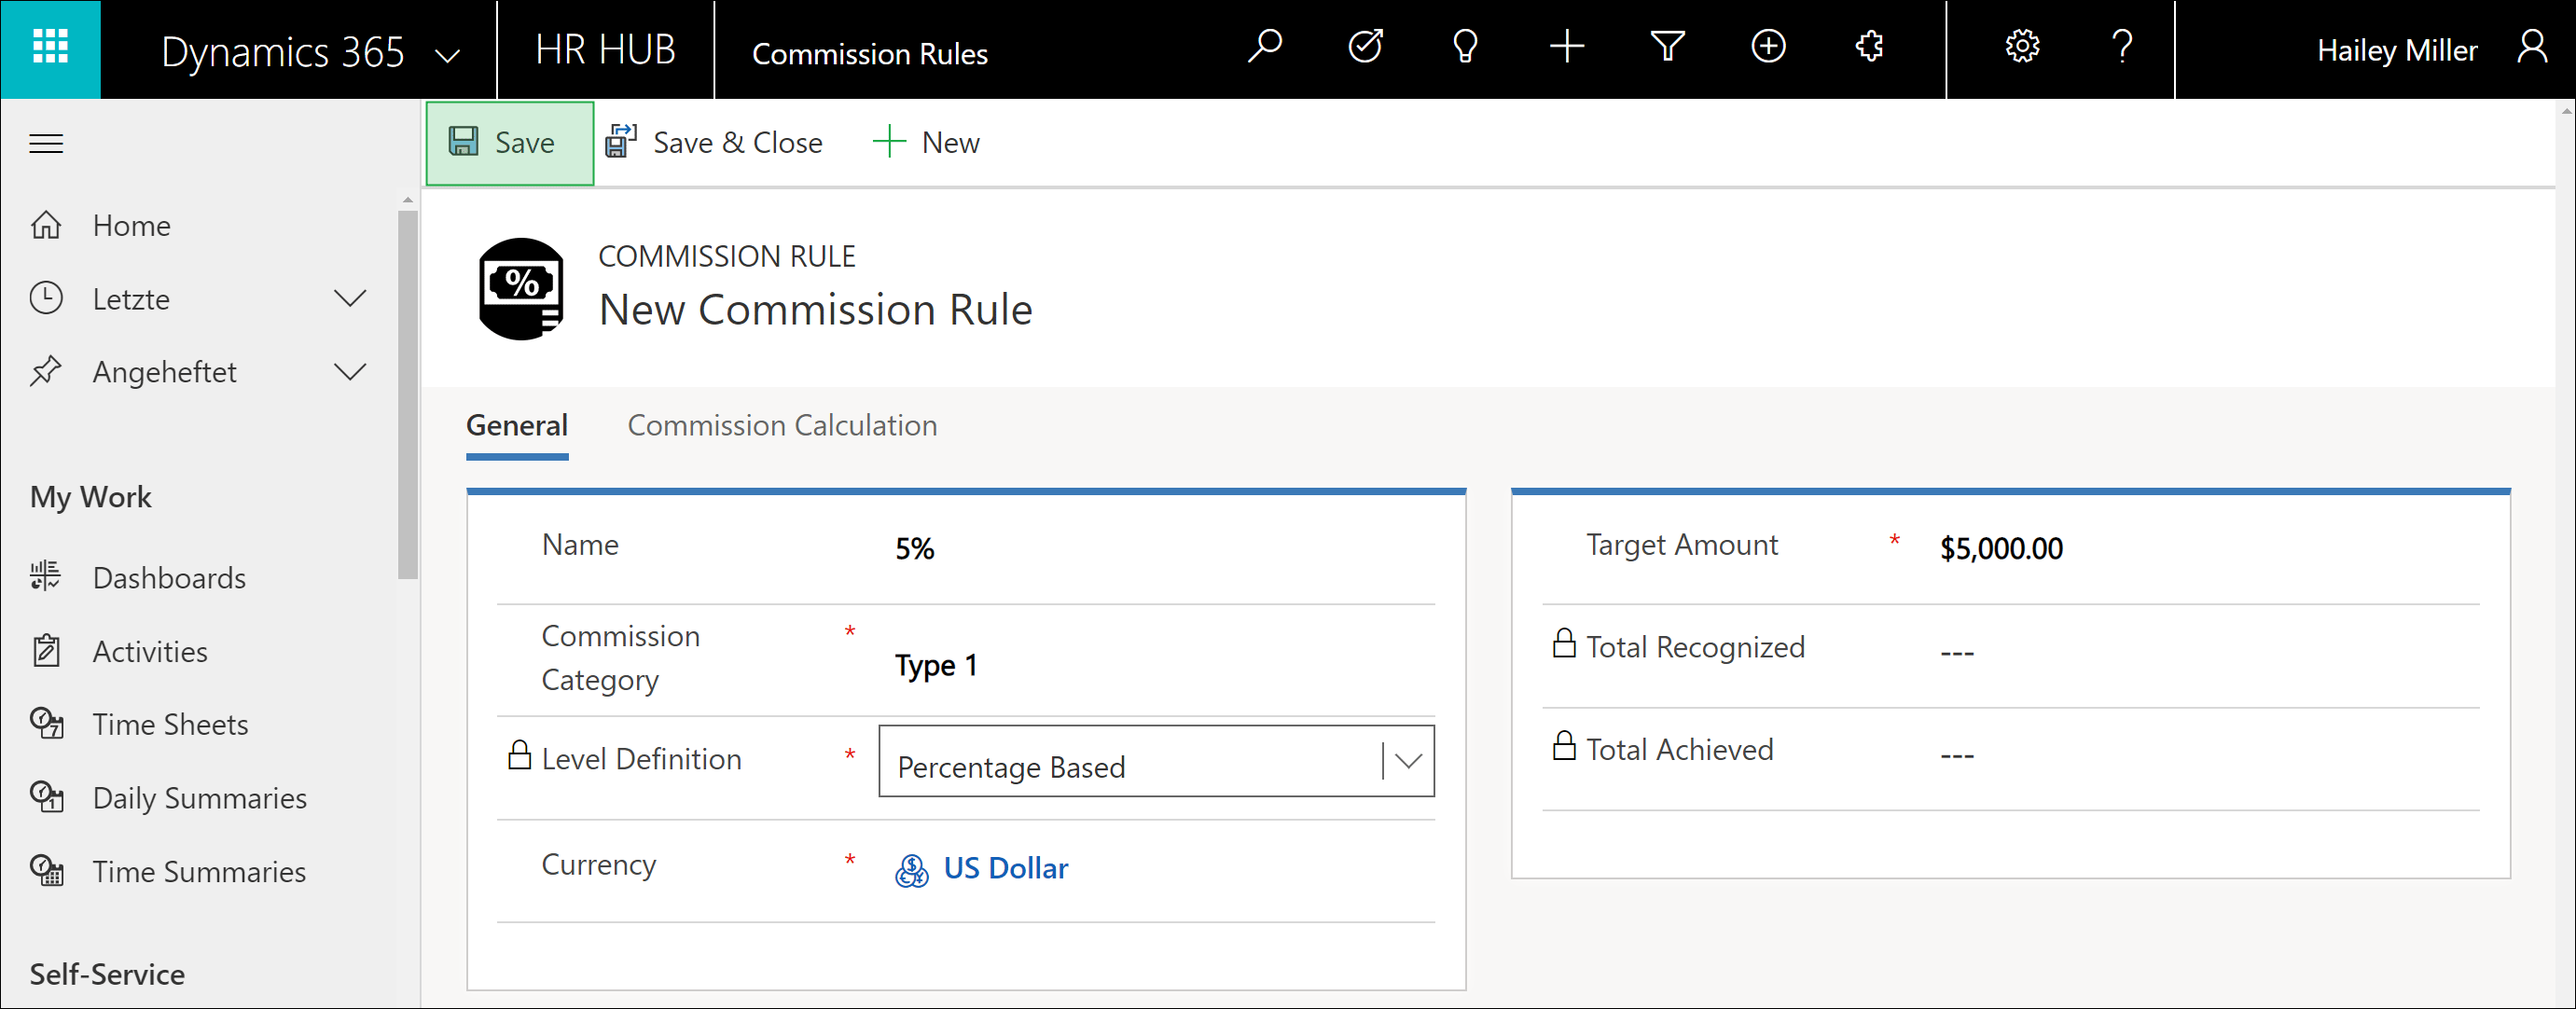Open Dashboards in My Work

(x=169, y=578)
